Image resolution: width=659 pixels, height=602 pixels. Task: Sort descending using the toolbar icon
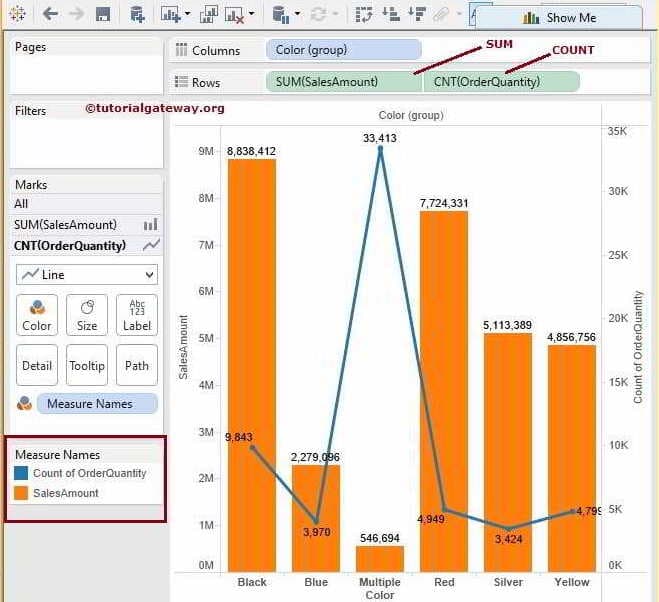pos(417,14)
